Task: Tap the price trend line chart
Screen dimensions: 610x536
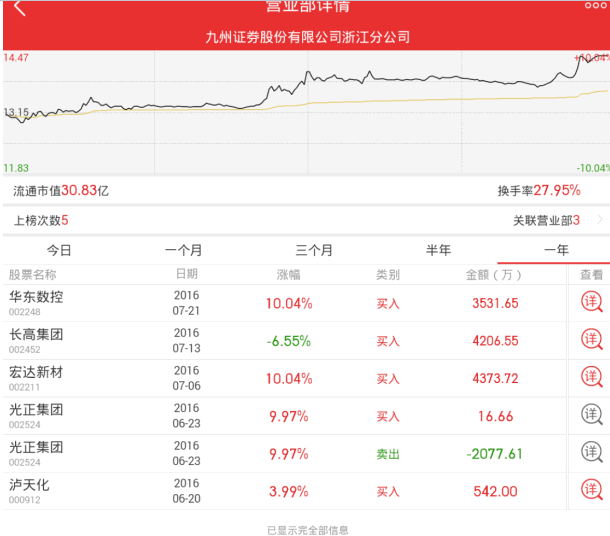Action: [307, 112]
